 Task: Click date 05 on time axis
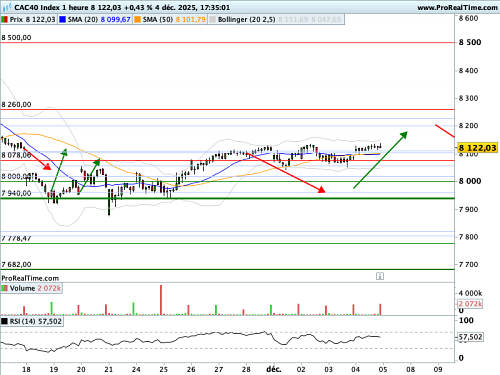click(x=383, y=369)
